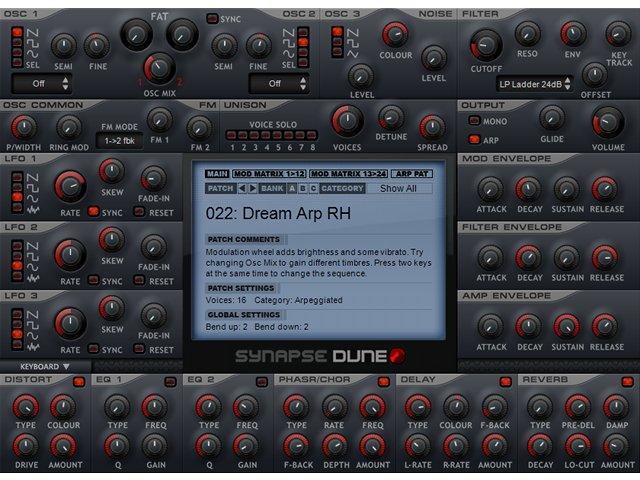Click the Patch Comments text
The width and height of the screenshot is (640, 480).
point(318,263)
